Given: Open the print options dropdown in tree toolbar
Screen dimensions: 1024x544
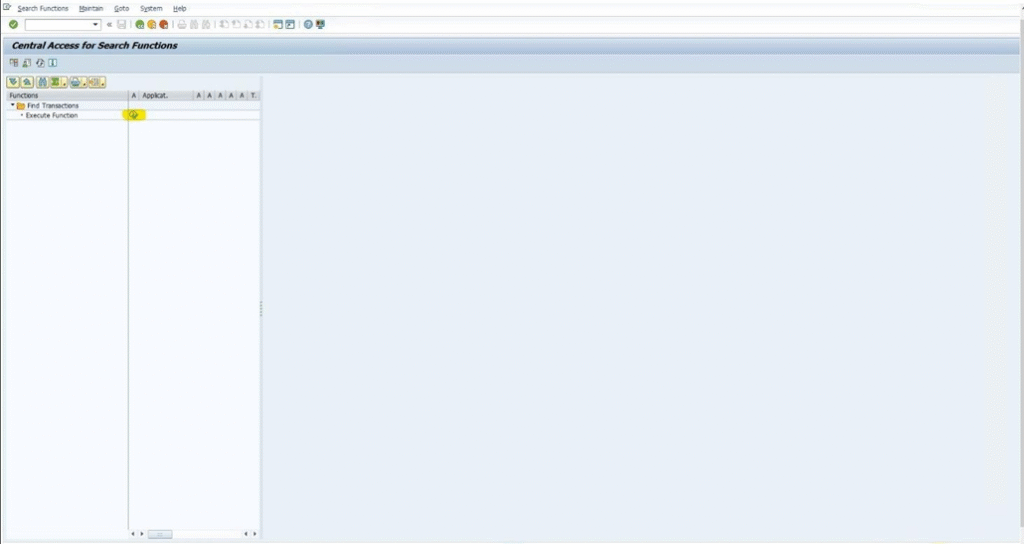Looking at the screenshot, I should pos(83,83).
